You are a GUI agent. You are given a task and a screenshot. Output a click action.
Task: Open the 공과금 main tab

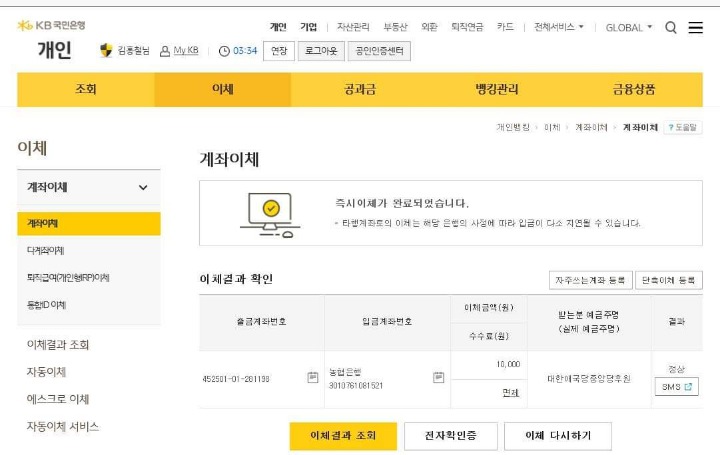tap(360, 89)
